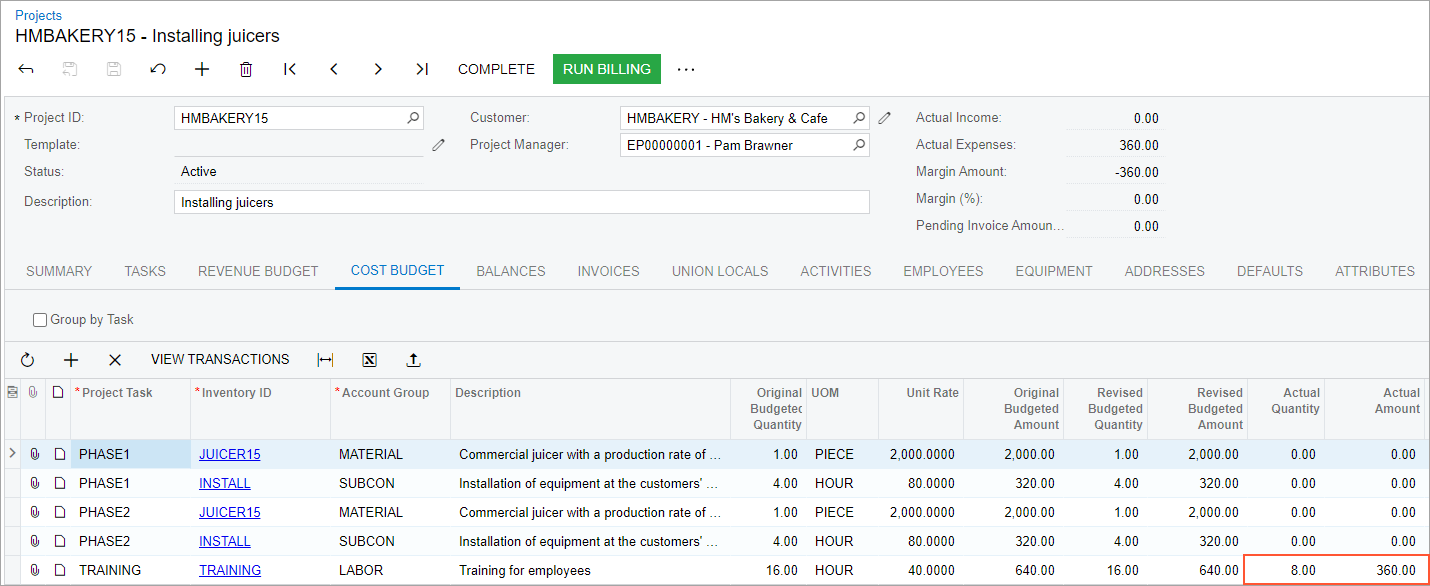Open the Invoices tab
Viewport: 1430px width, 586px height.
click(608, 271)
